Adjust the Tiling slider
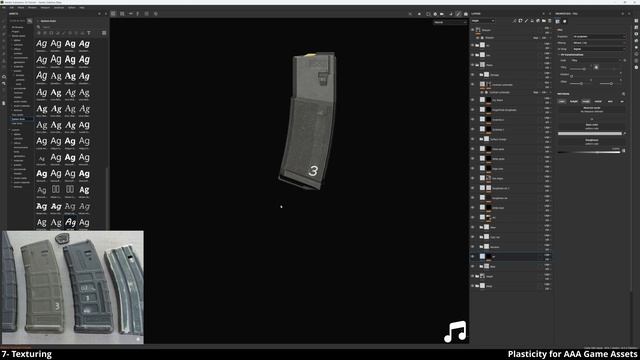640x360 pixels. point(580,69)
